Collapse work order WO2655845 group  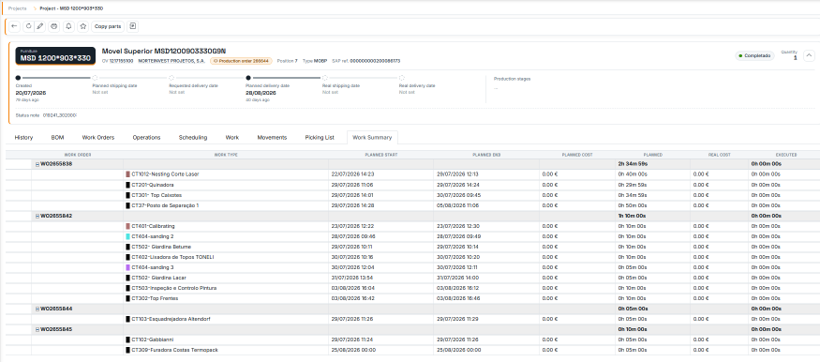[37, 330]
